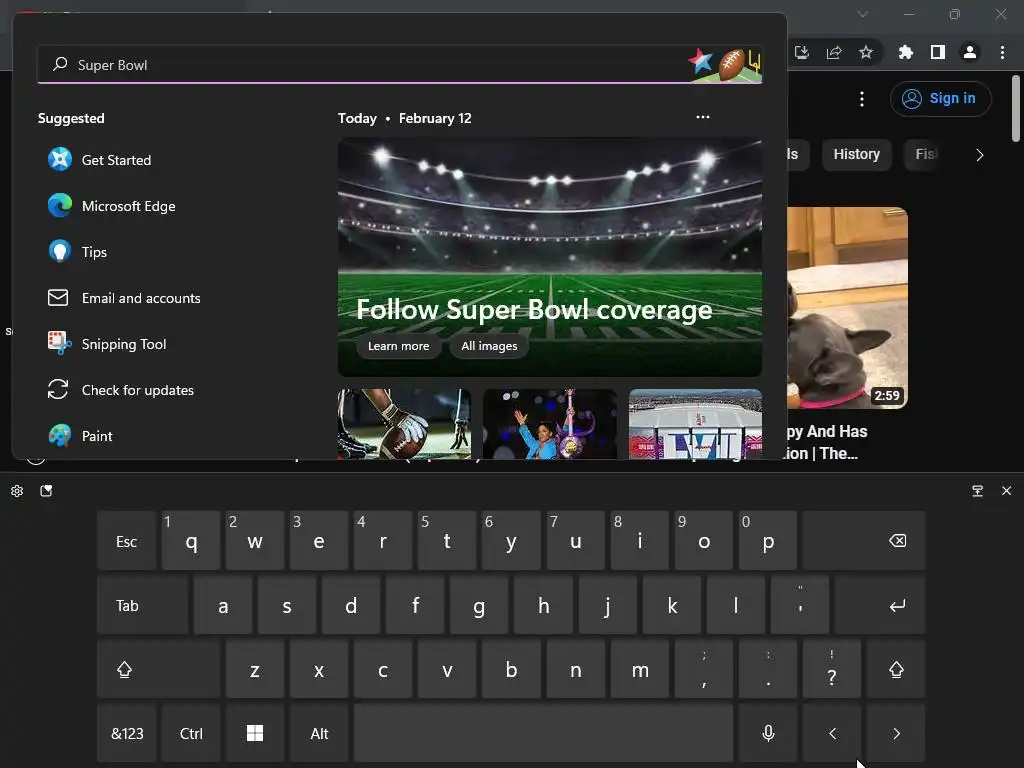Click the All images button

pos(489,346)
